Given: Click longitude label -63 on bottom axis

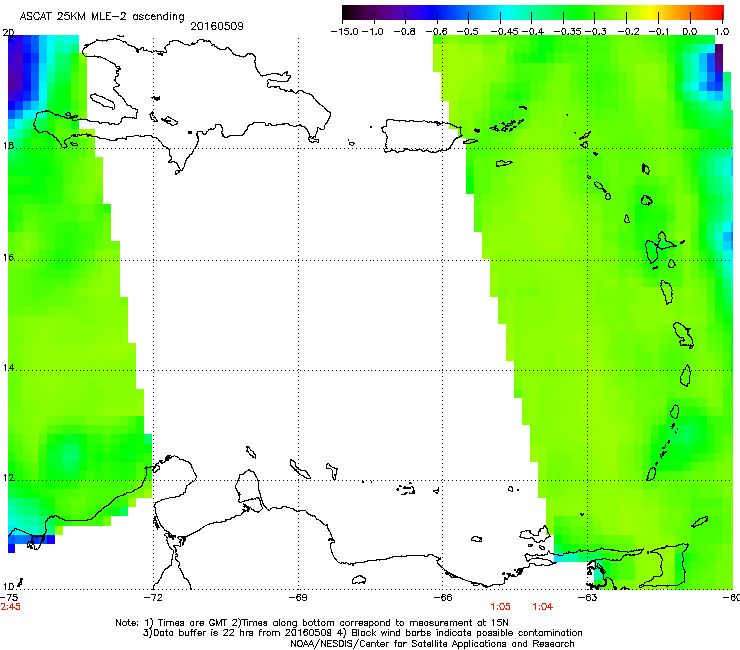Looking at the screenshot, I should pos(588,598).
